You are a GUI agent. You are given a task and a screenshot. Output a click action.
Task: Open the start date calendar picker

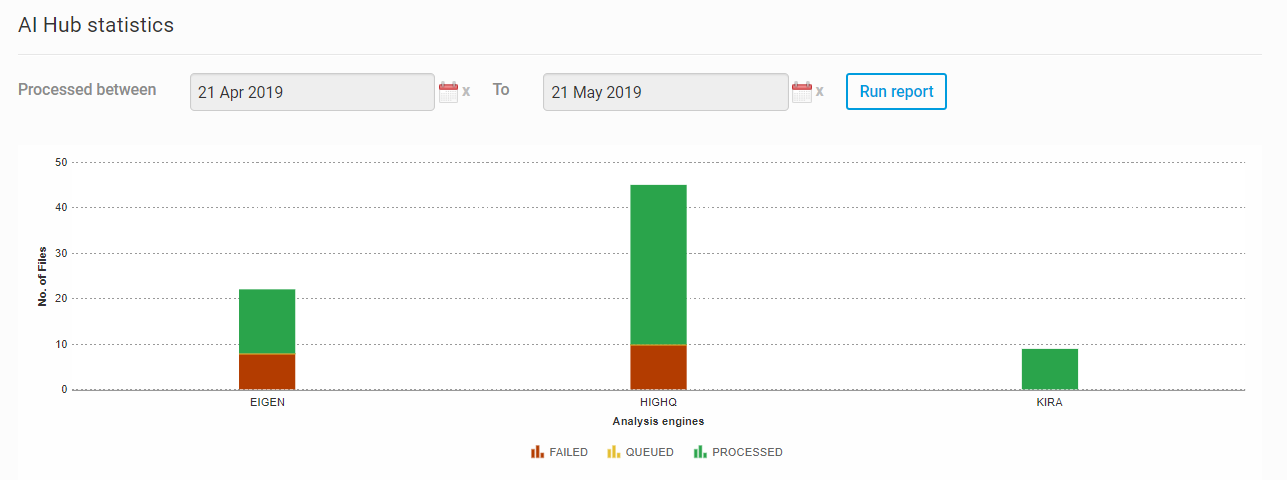448,92
